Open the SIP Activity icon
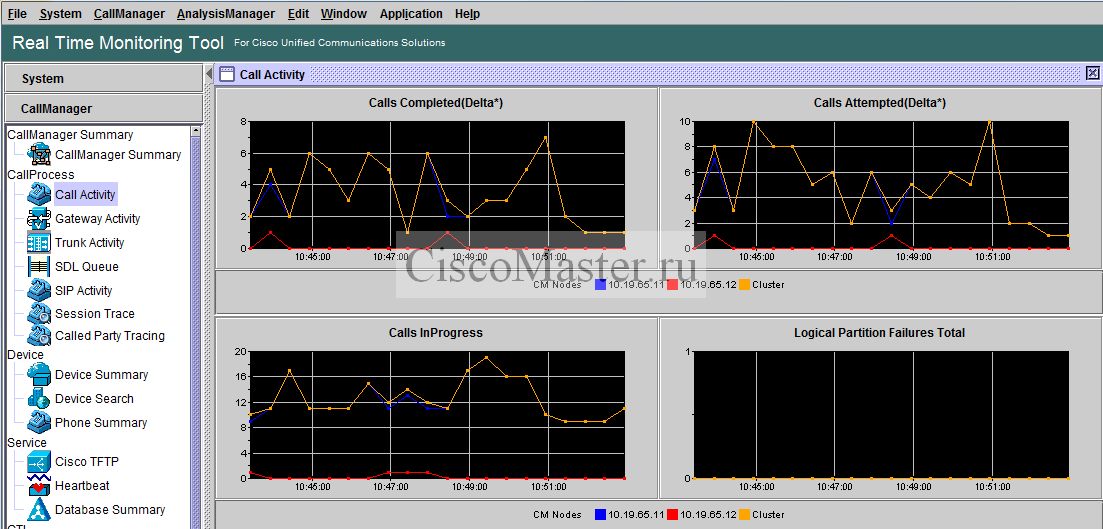Viewport: 1103px width, 529px height. 39,290
